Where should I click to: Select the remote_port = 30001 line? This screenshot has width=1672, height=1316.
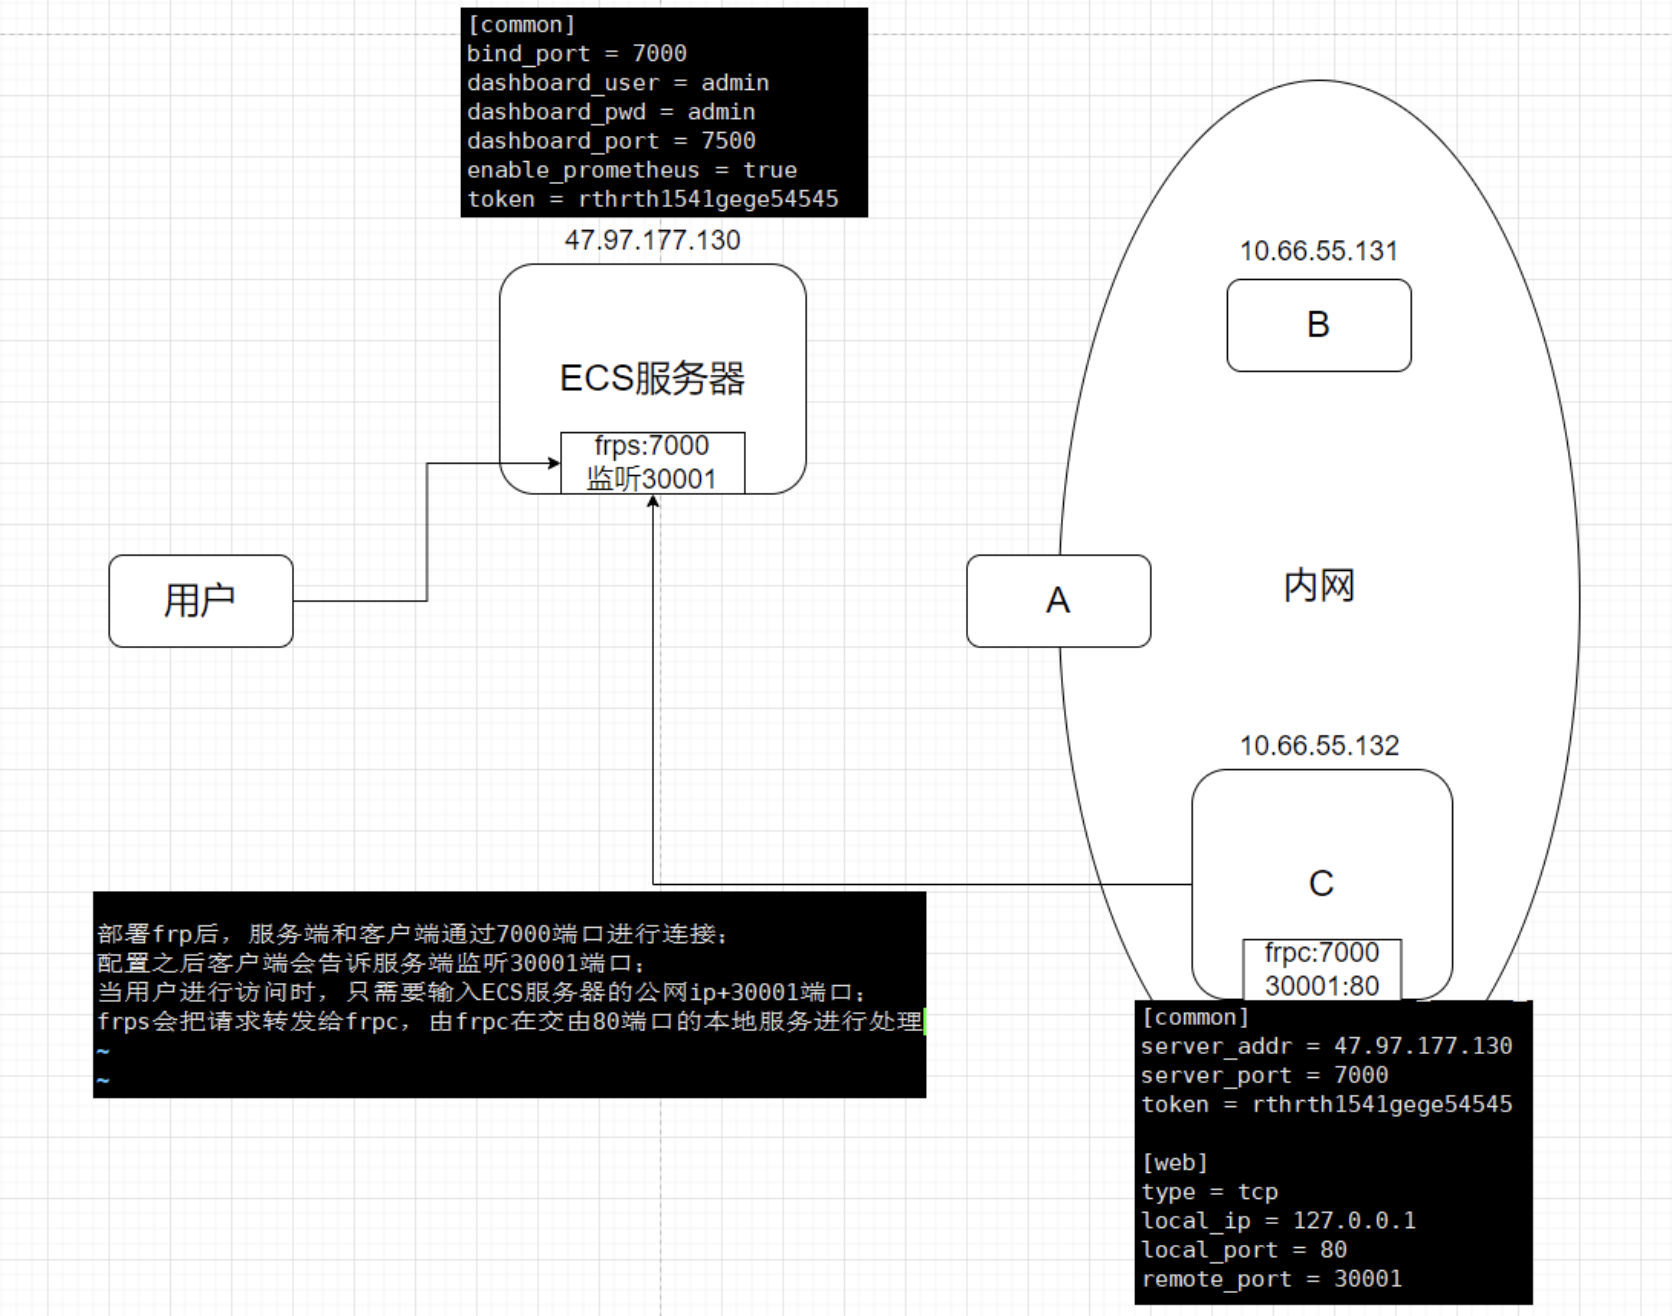(x=1271, y=1279)
